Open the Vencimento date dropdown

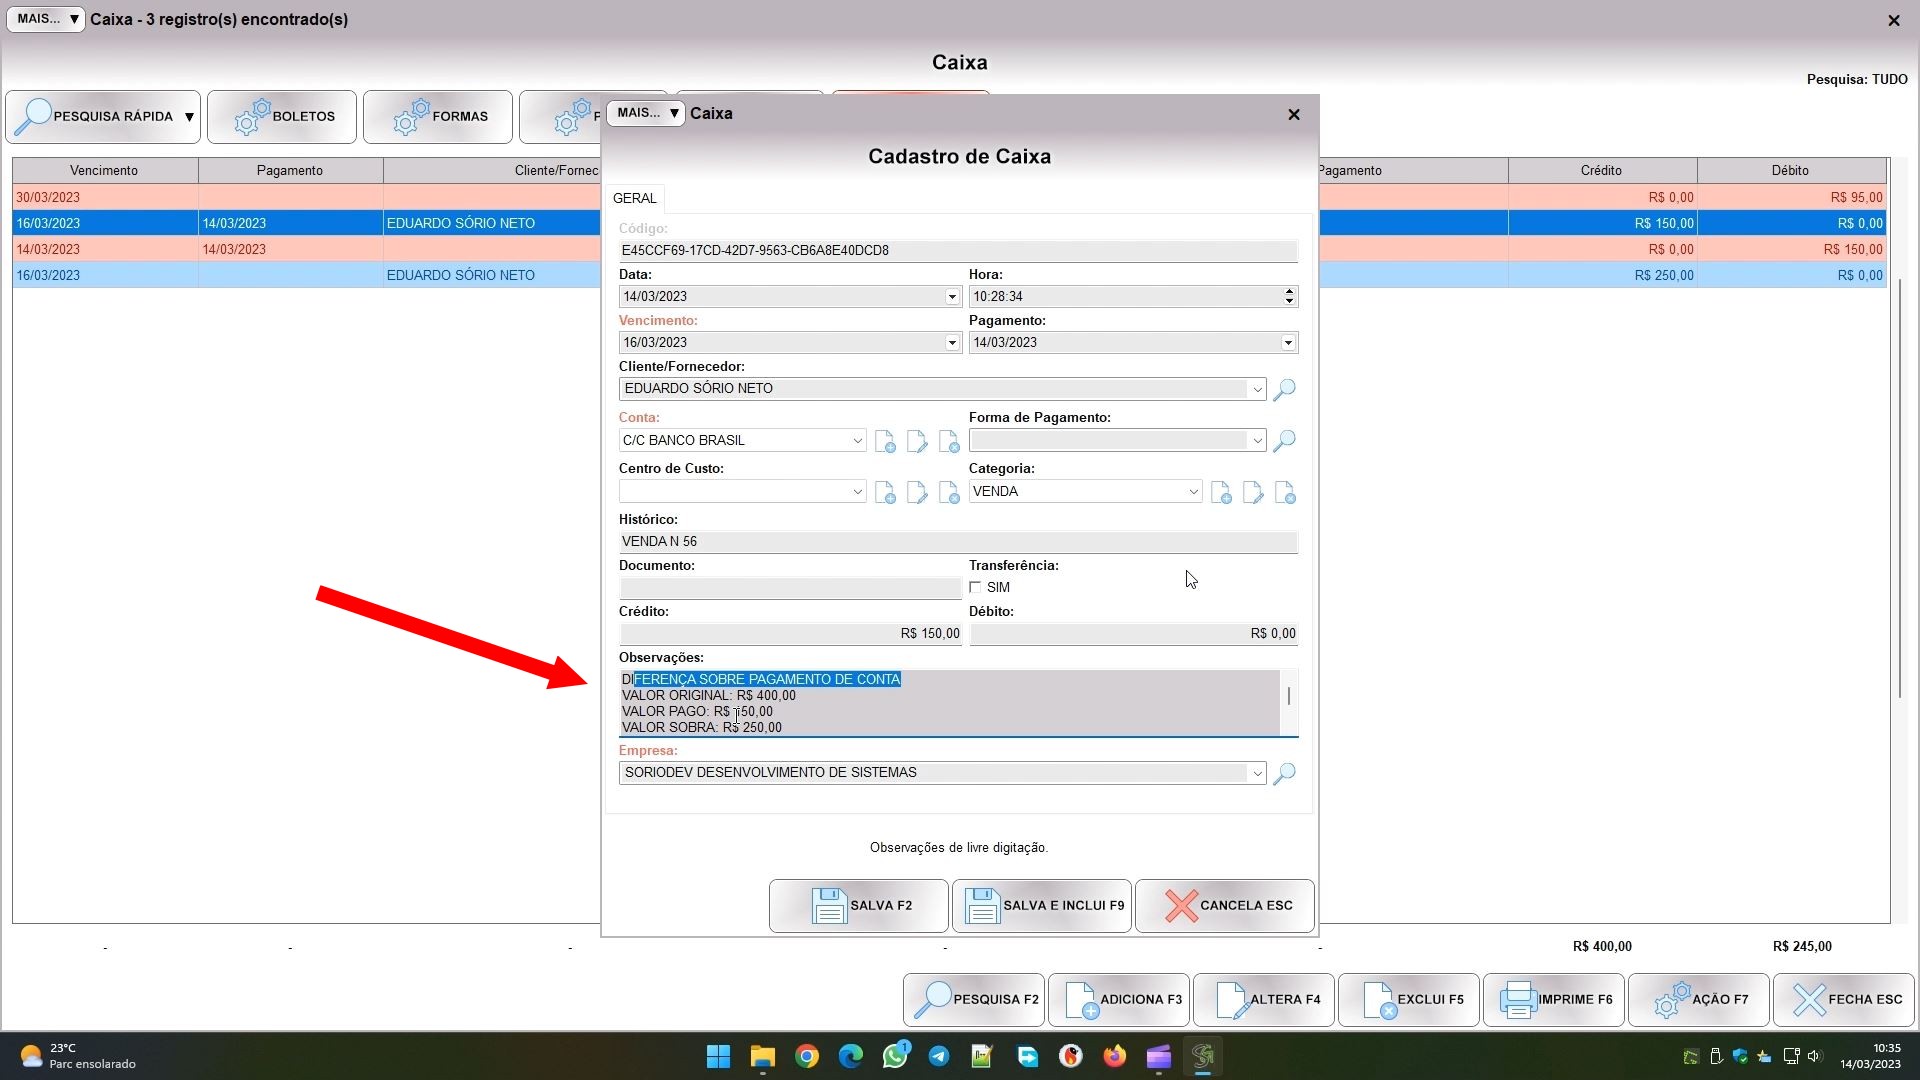click(x=952, y=343)
